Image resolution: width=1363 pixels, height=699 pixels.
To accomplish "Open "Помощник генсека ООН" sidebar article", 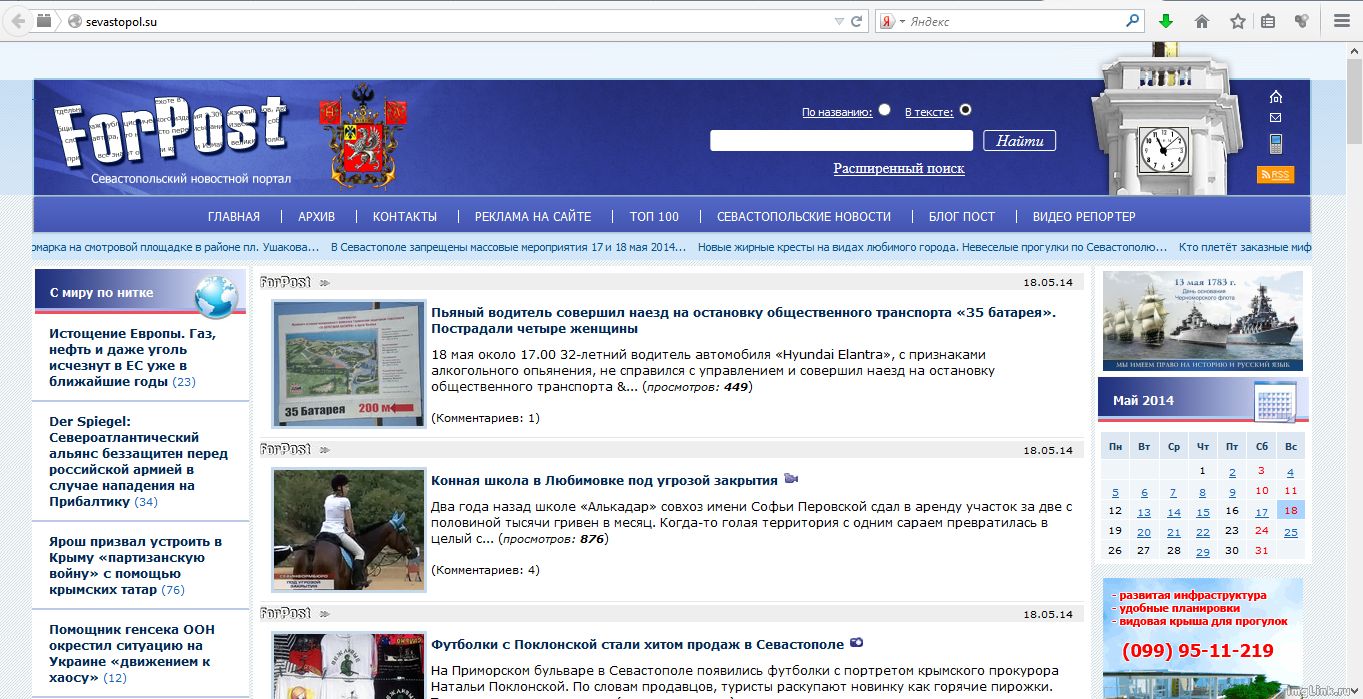I will pyautogui.click(x=132, y=653).
